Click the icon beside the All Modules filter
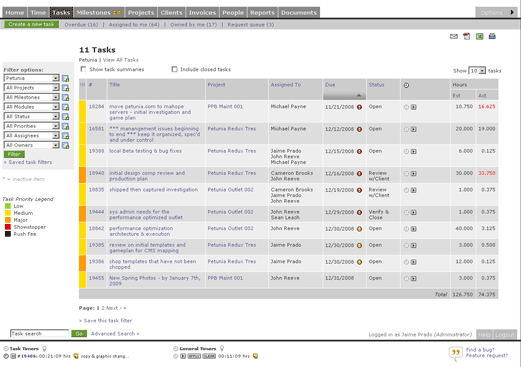The image size is (521, 367). [x=65, y=107]
